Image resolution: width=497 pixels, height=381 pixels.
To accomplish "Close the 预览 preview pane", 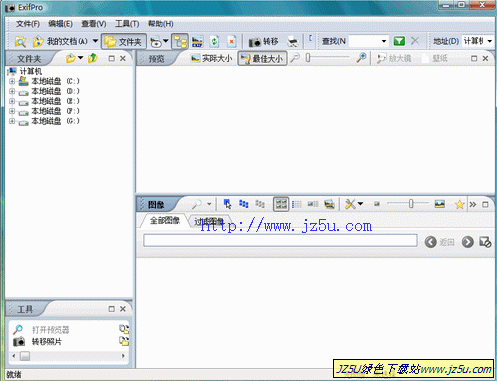I will tap(485, 58).
